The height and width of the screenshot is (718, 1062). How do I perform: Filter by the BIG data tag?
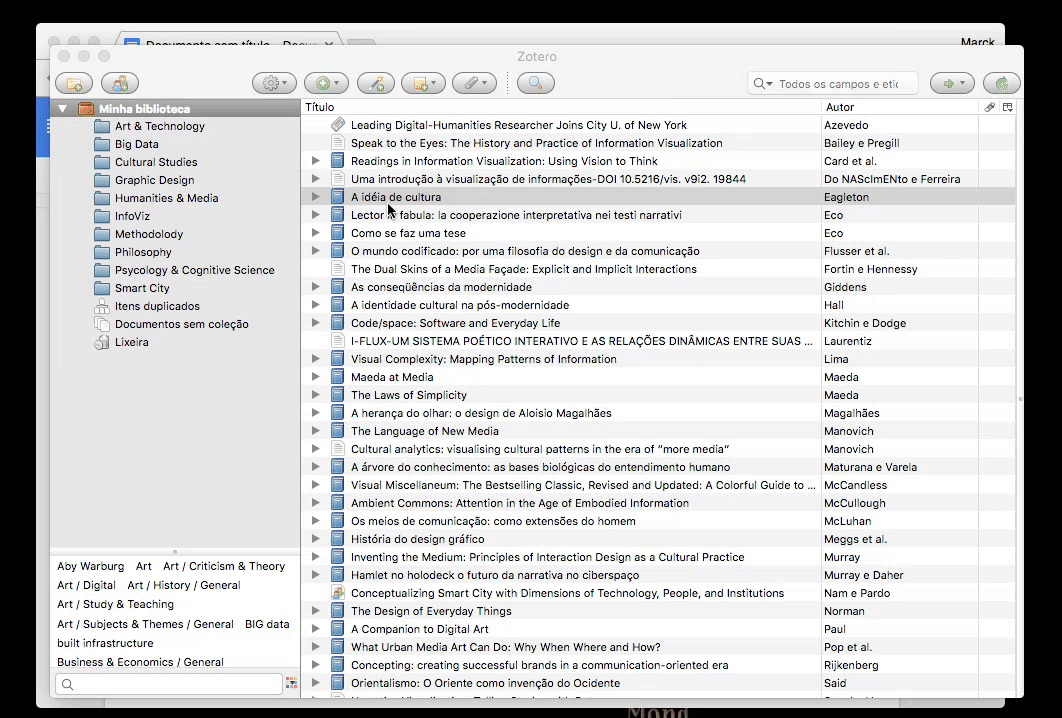(267, 624)
